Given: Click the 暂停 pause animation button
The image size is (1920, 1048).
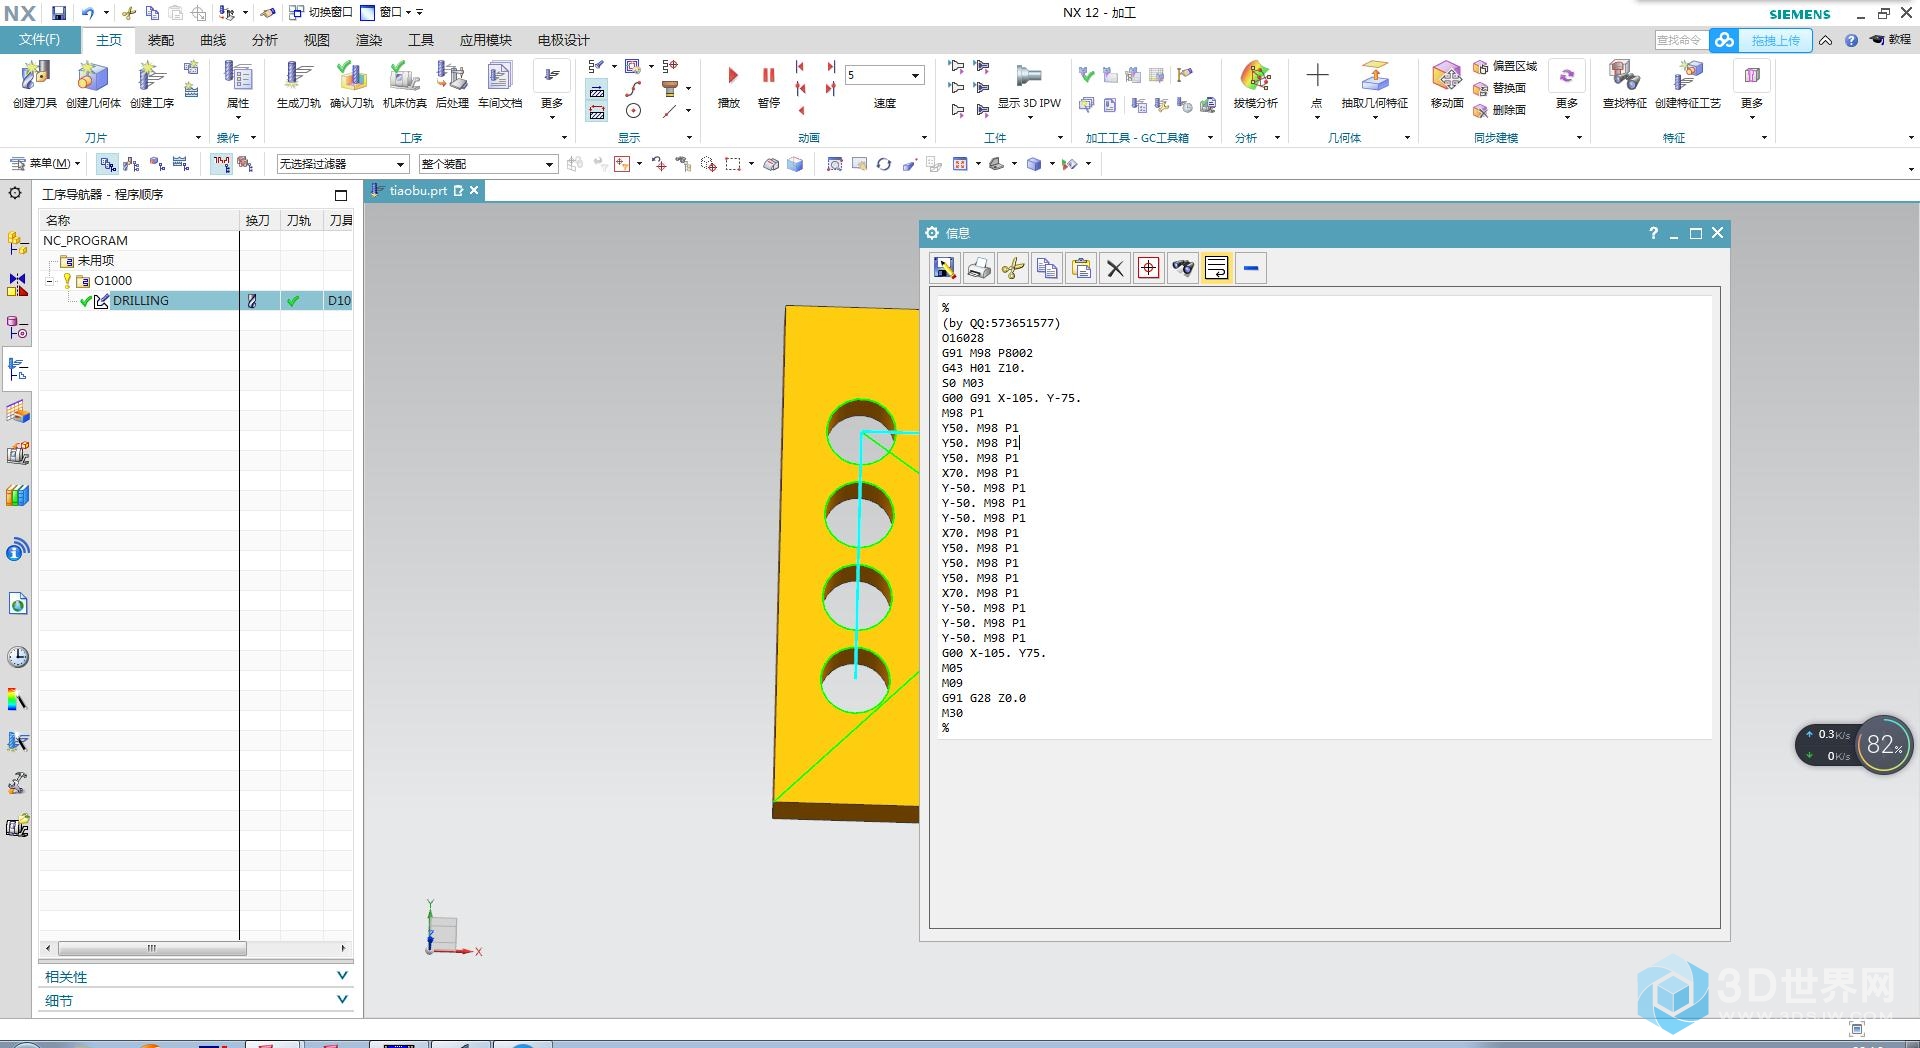Looking at the screenshot, I should pos(769,76).
